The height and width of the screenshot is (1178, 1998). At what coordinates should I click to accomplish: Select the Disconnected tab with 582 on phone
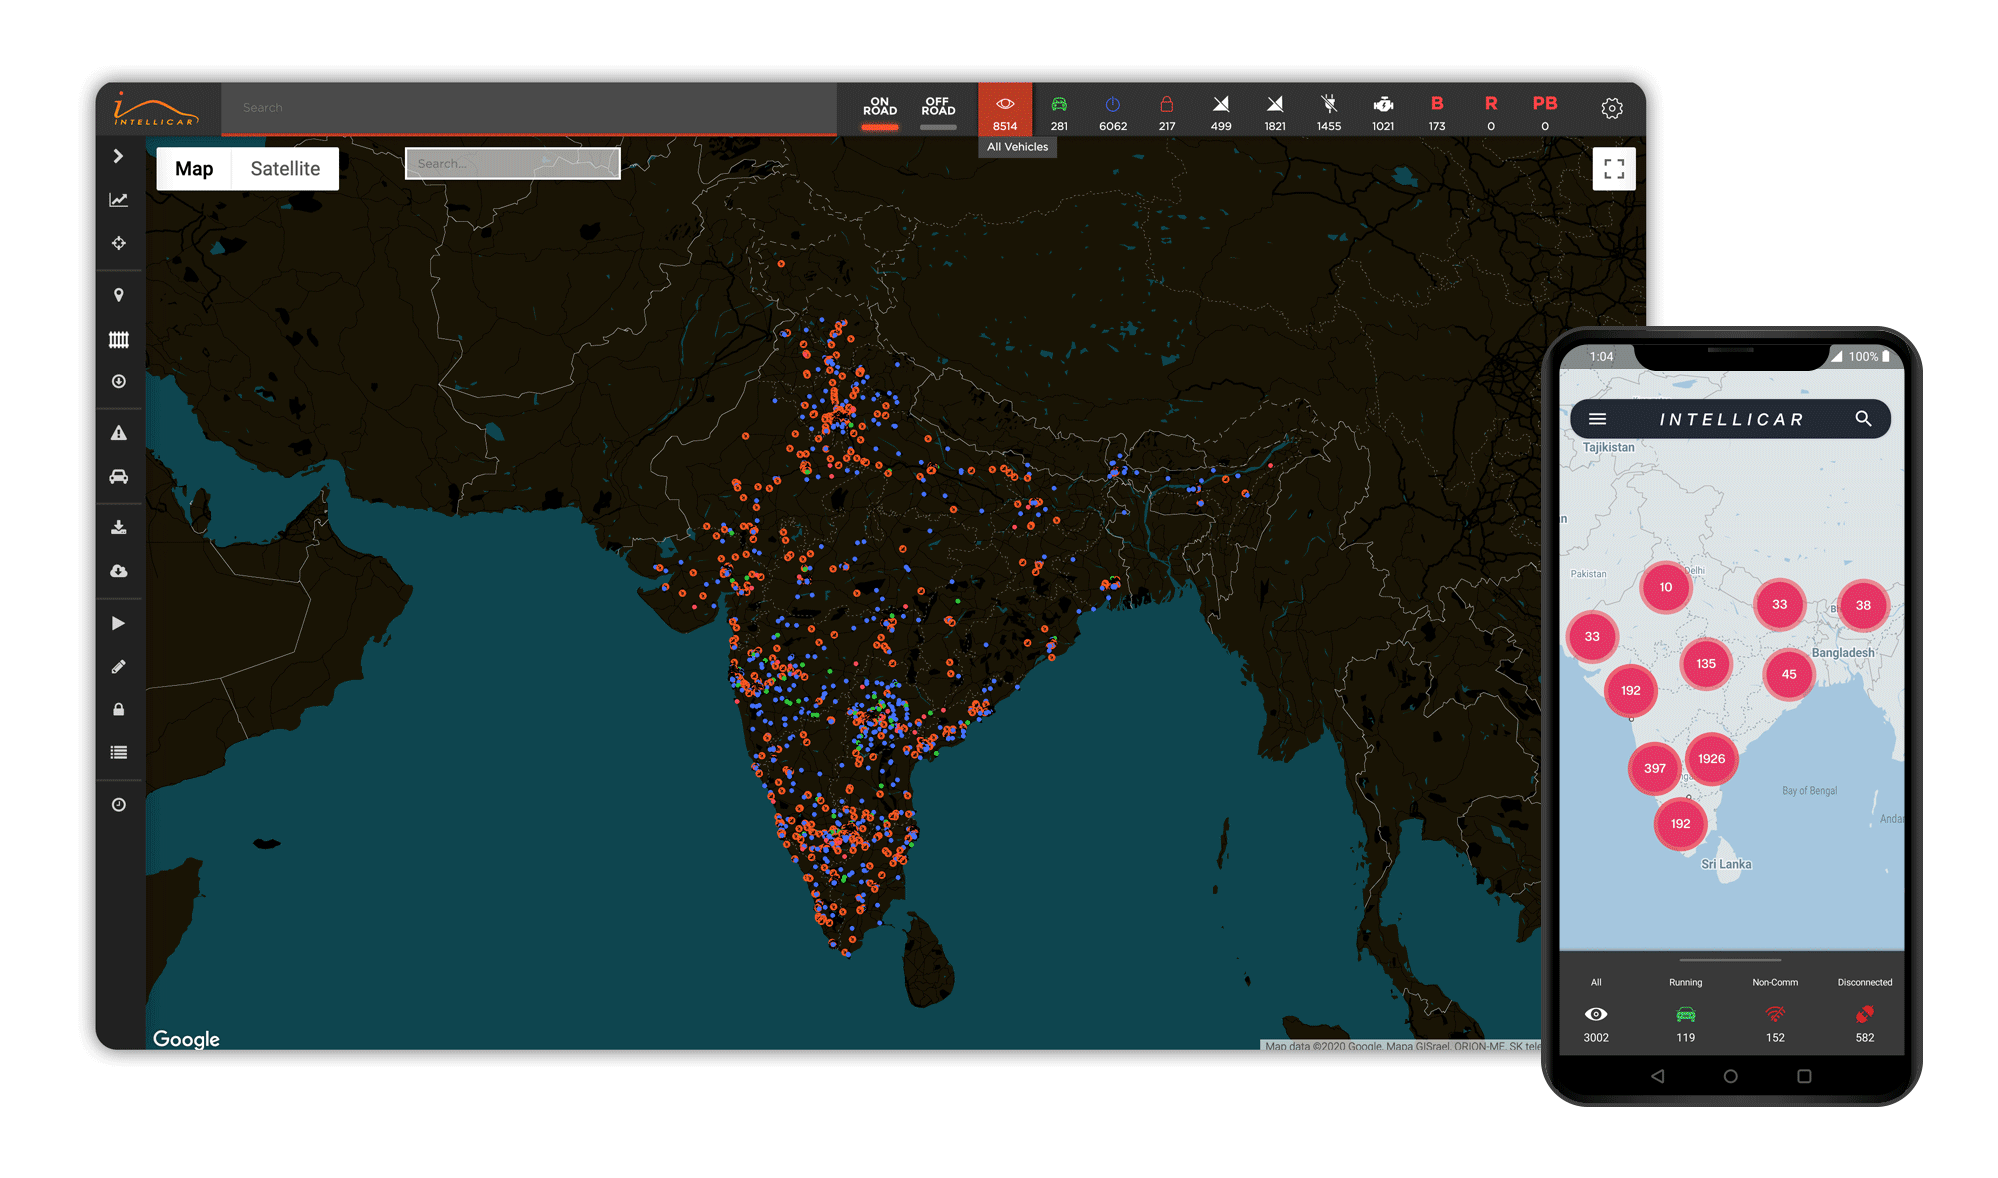[x=1865, y=1010]
